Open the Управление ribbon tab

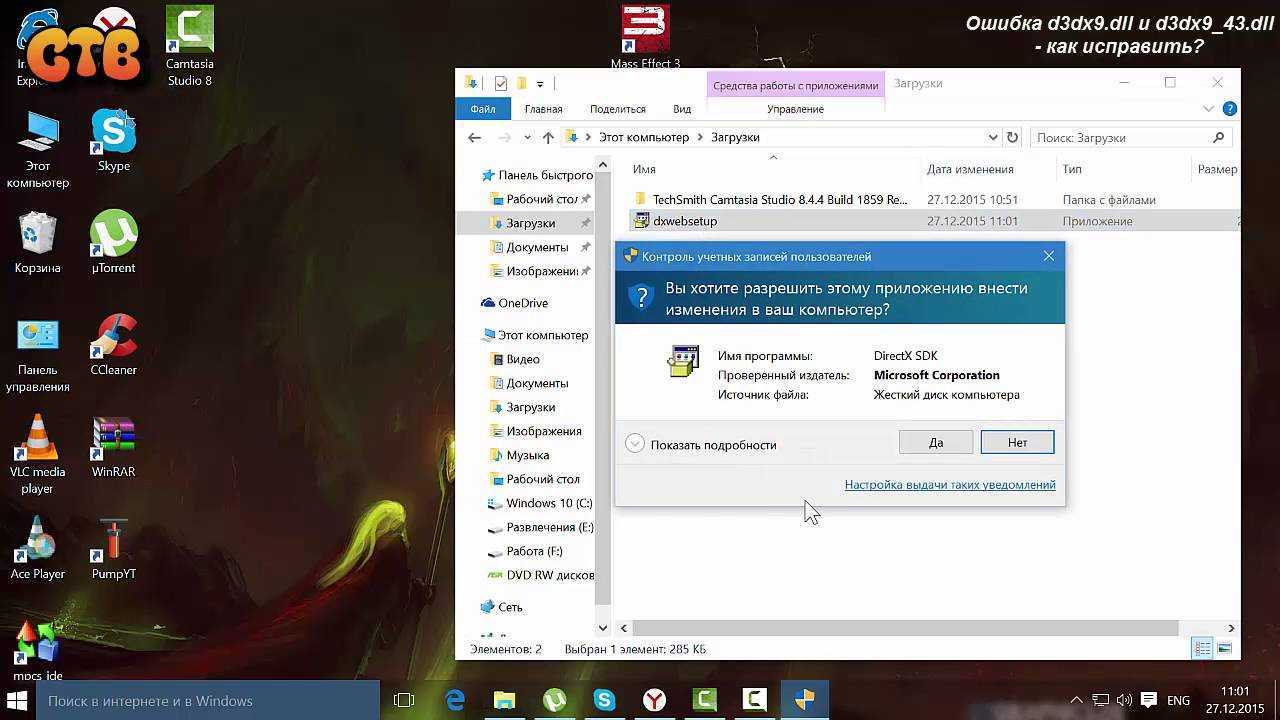click(795, 109)
